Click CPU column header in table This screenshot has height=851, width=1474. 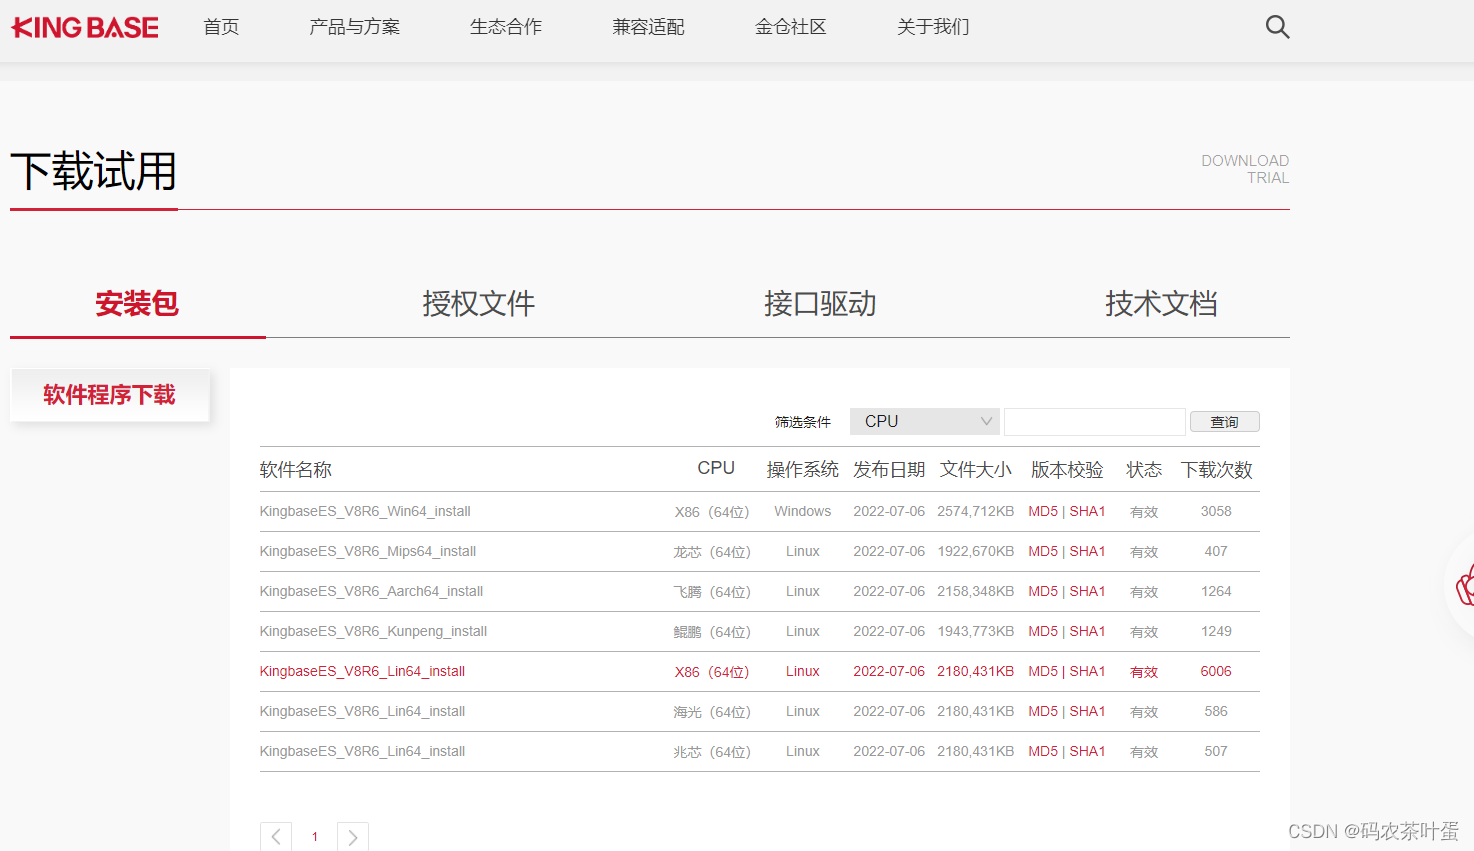(716, 468)
